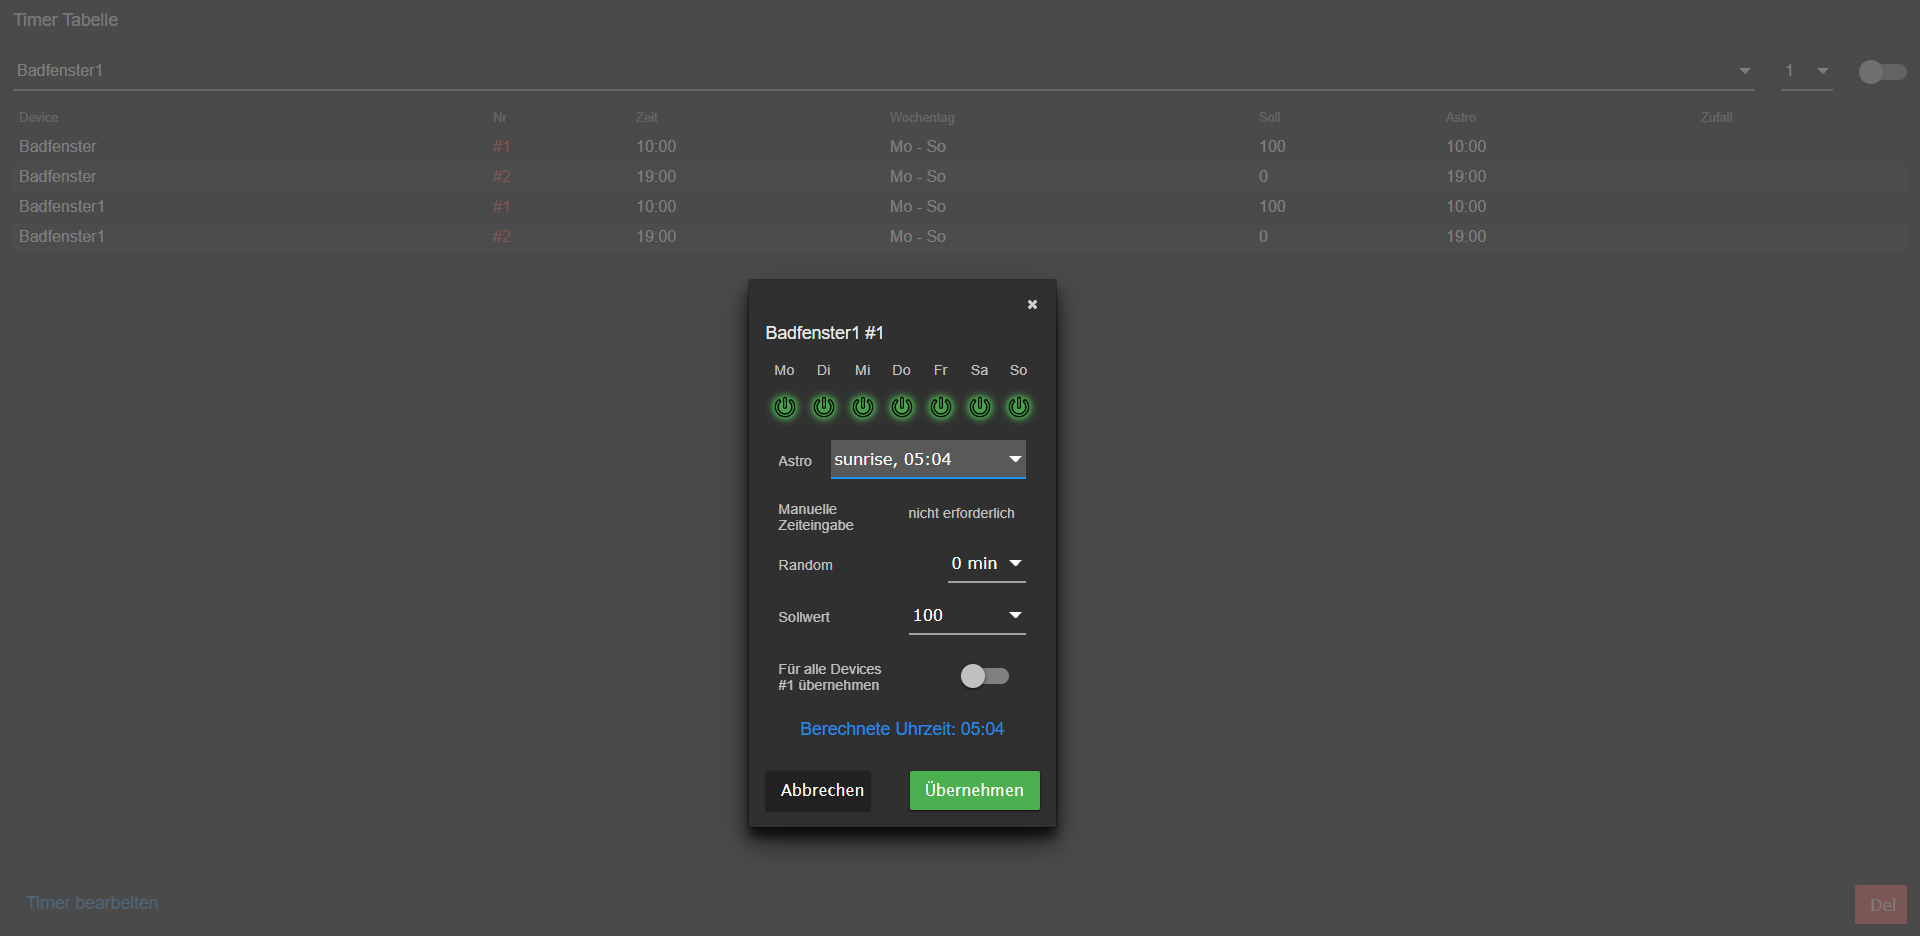Image resolution: width=1920 pixels, height=936 pixels.
Task: Toggle the switch beside the timer number dropdown
Action: (x=1882, y=72)
